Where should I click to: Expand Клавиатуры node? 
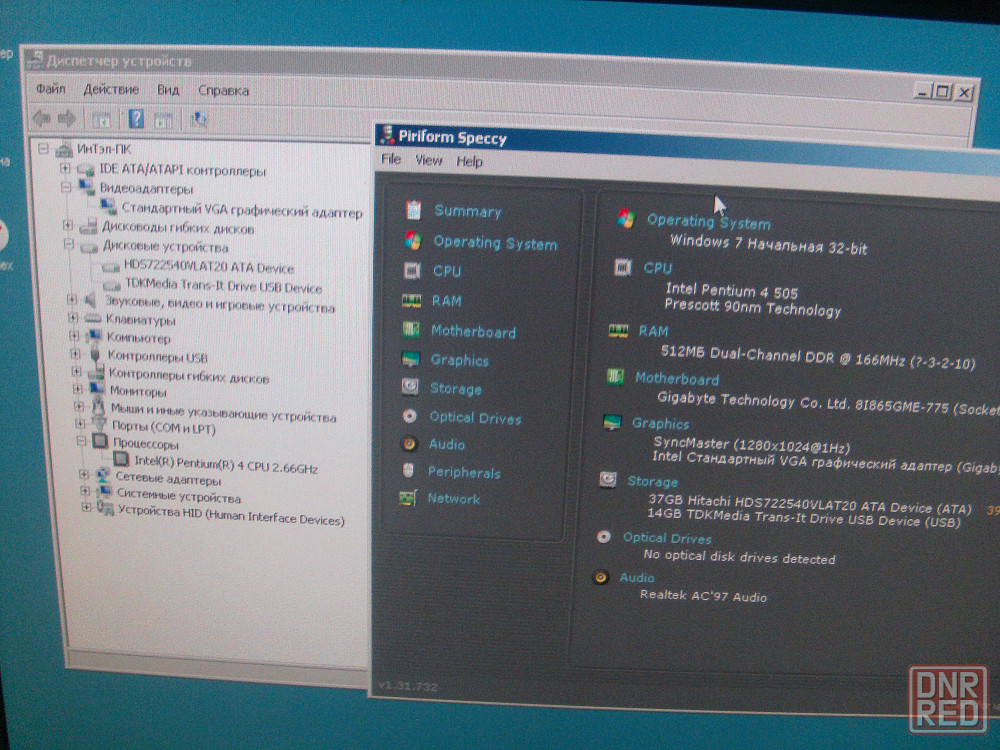73,317
